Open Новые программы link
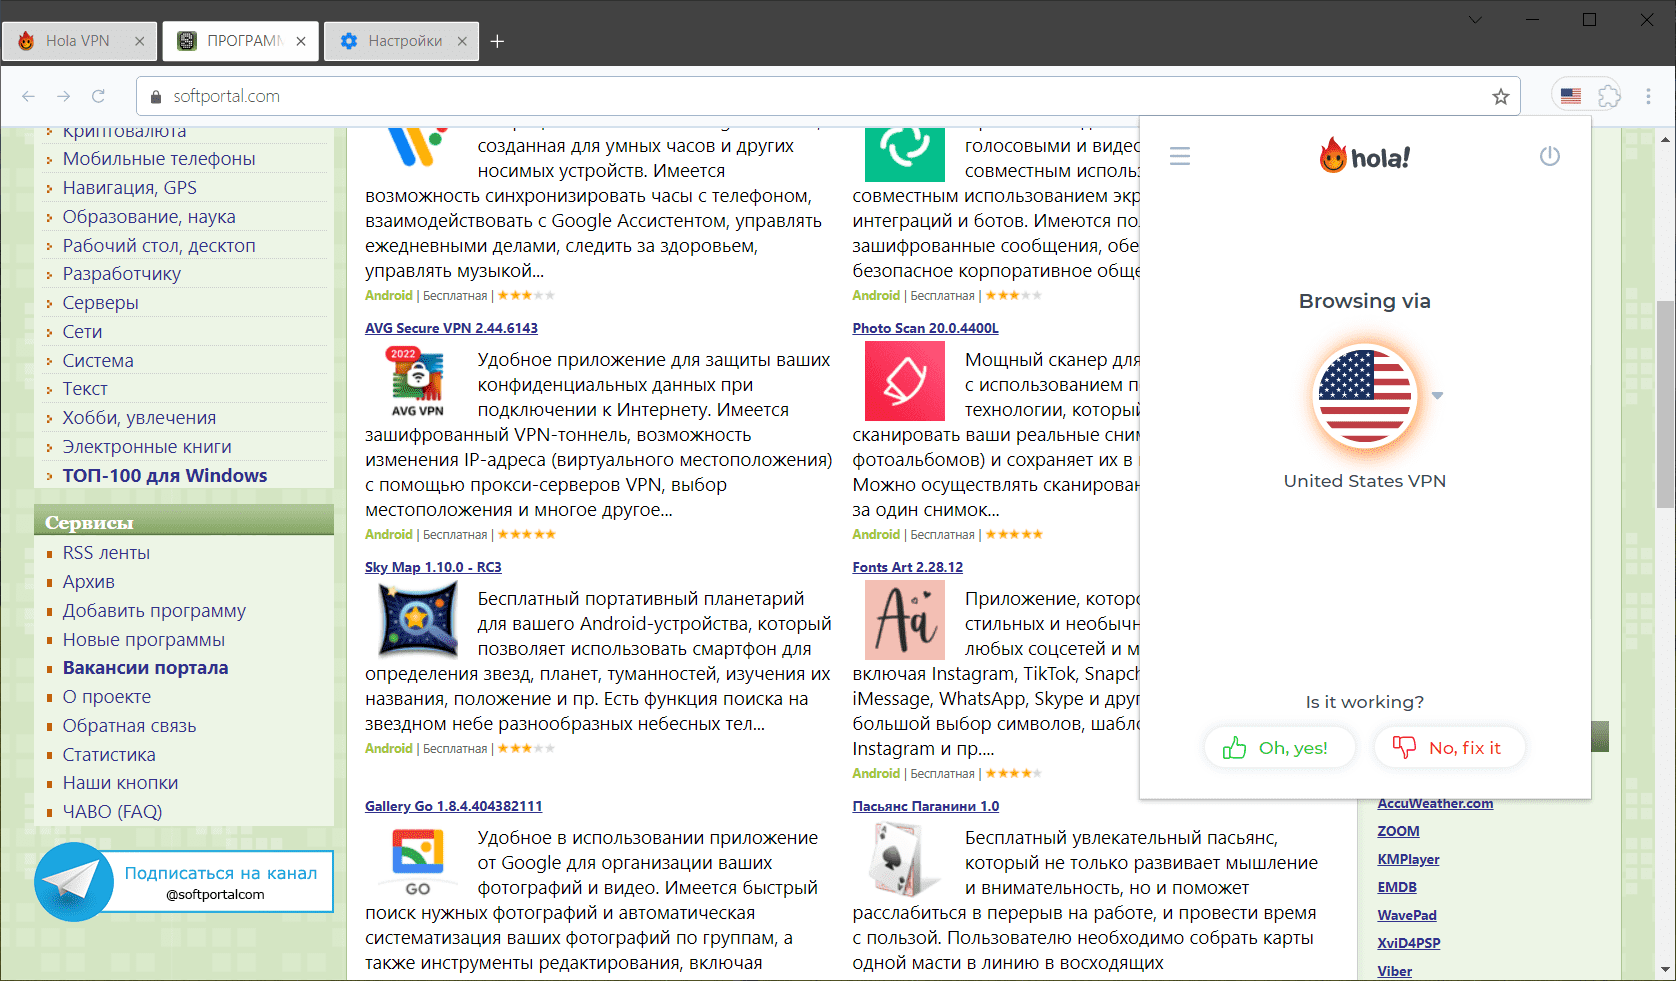 click(144, 640)
